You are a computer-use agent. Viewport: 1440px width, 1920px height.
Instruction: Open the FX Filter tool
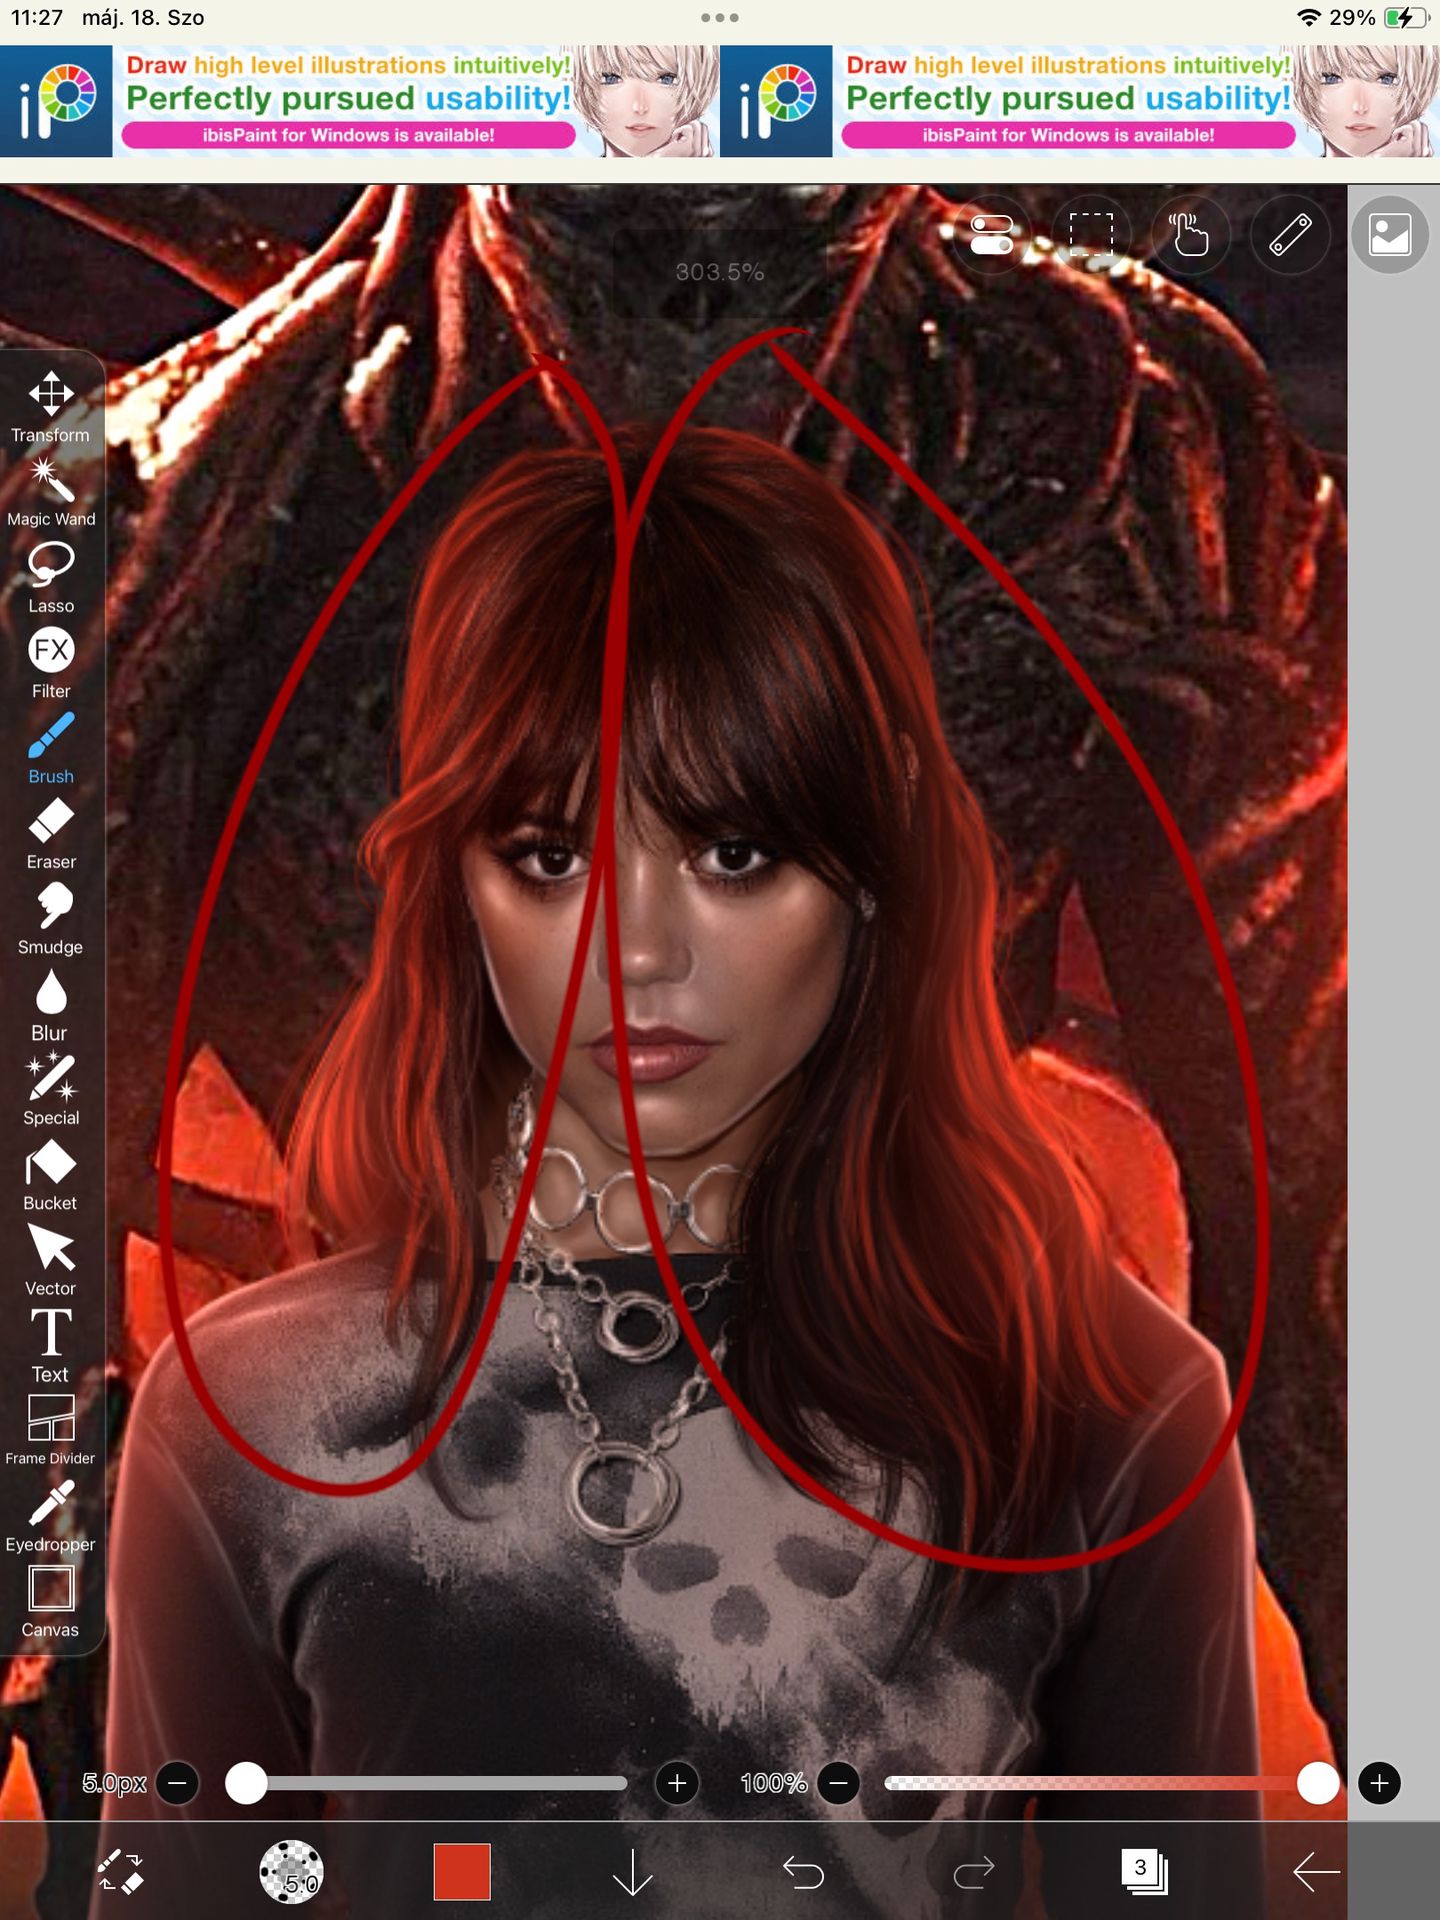tap(50, 663)
